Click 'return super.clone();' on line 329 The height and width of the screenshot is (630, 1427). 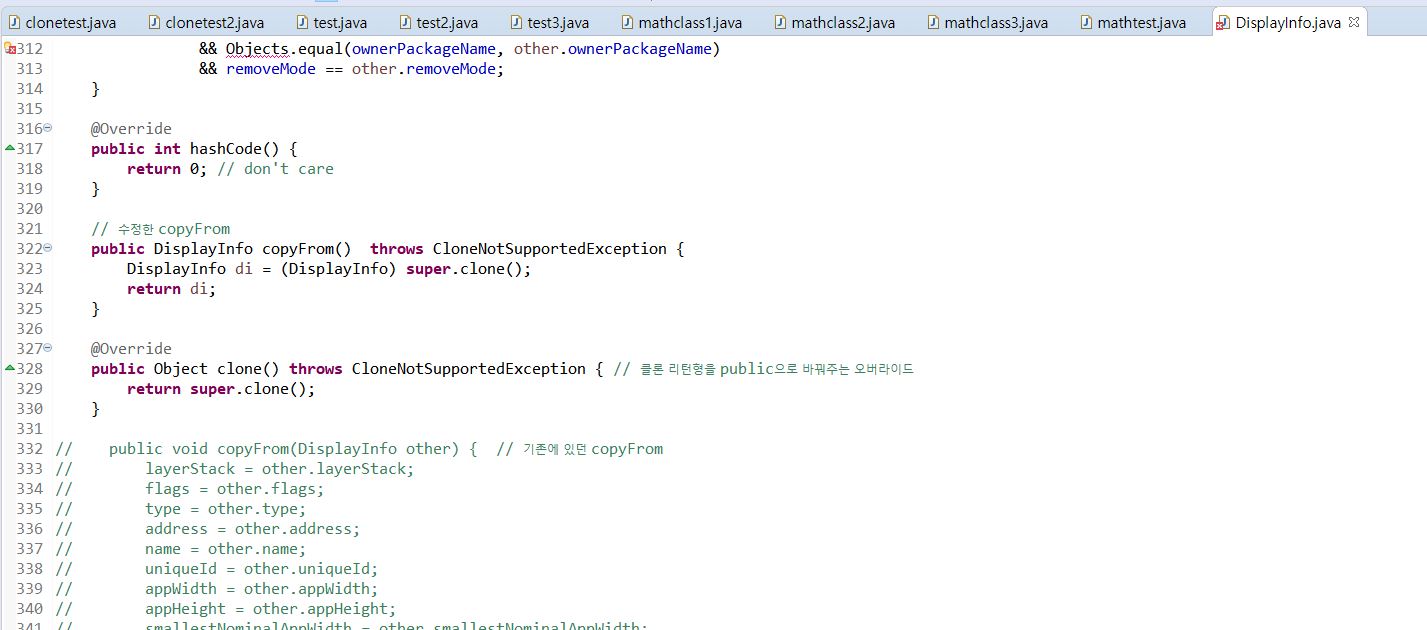click(221, 388)
